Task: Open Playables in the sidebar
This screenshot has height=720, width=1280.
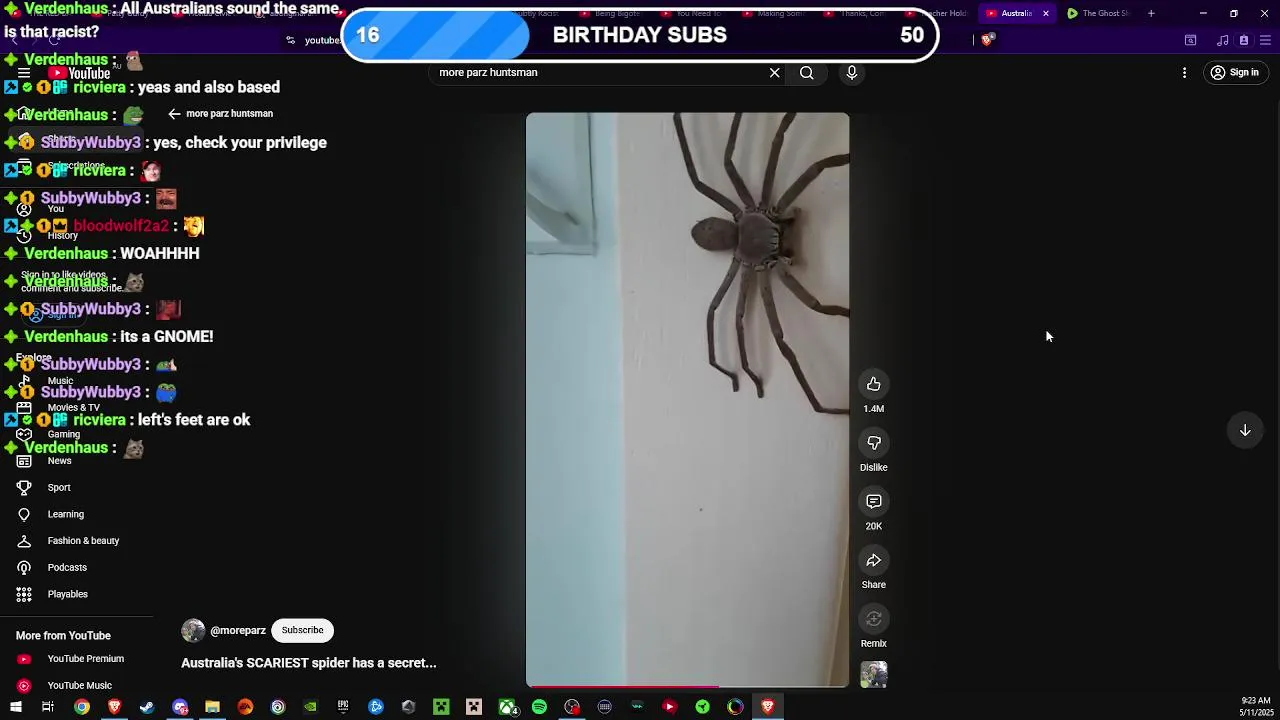Action: point(67,594)
